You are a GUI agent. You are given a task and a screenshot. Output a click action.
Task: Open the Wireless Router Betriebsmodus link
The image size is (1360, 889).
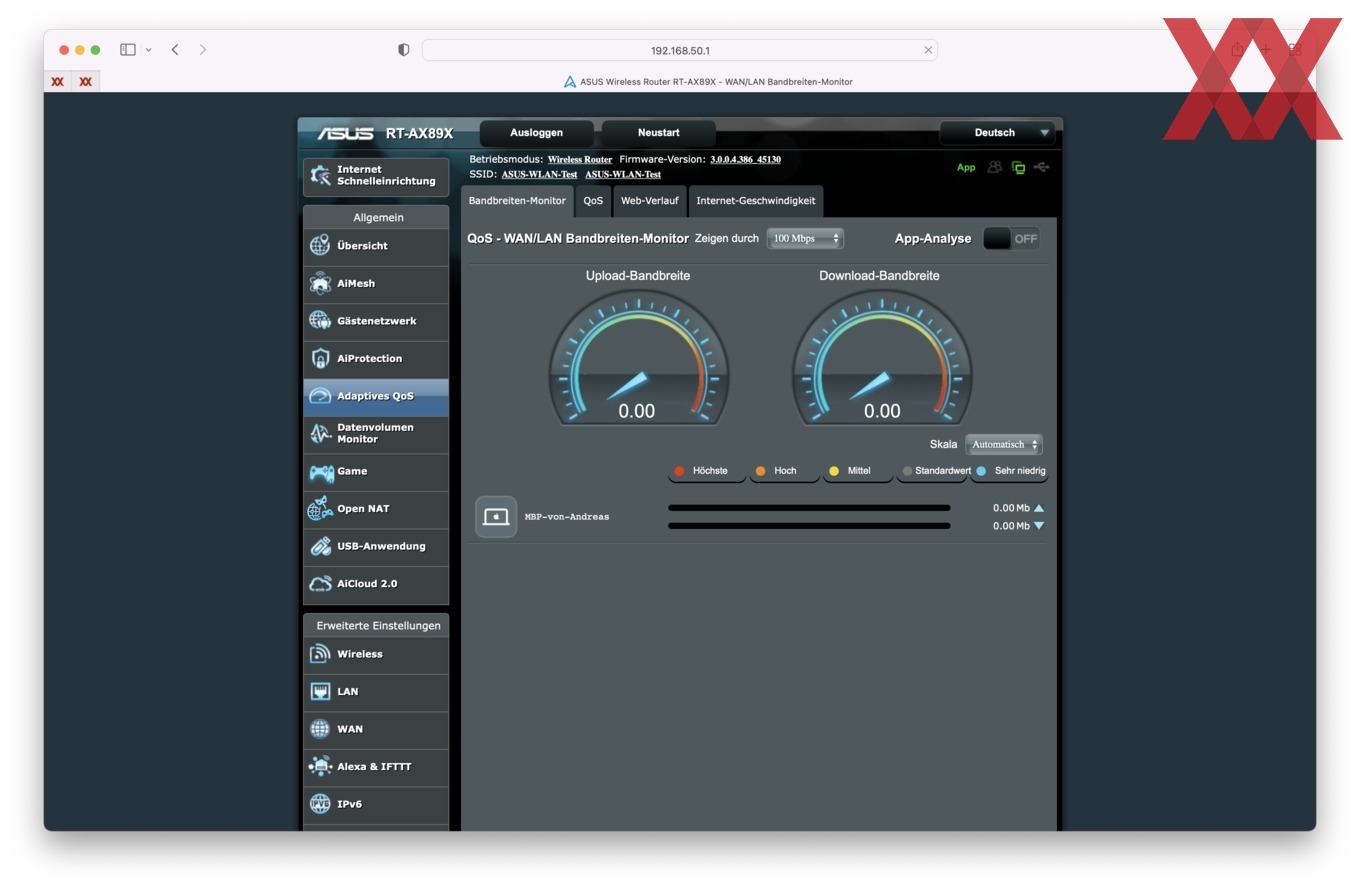click(580, 159)
